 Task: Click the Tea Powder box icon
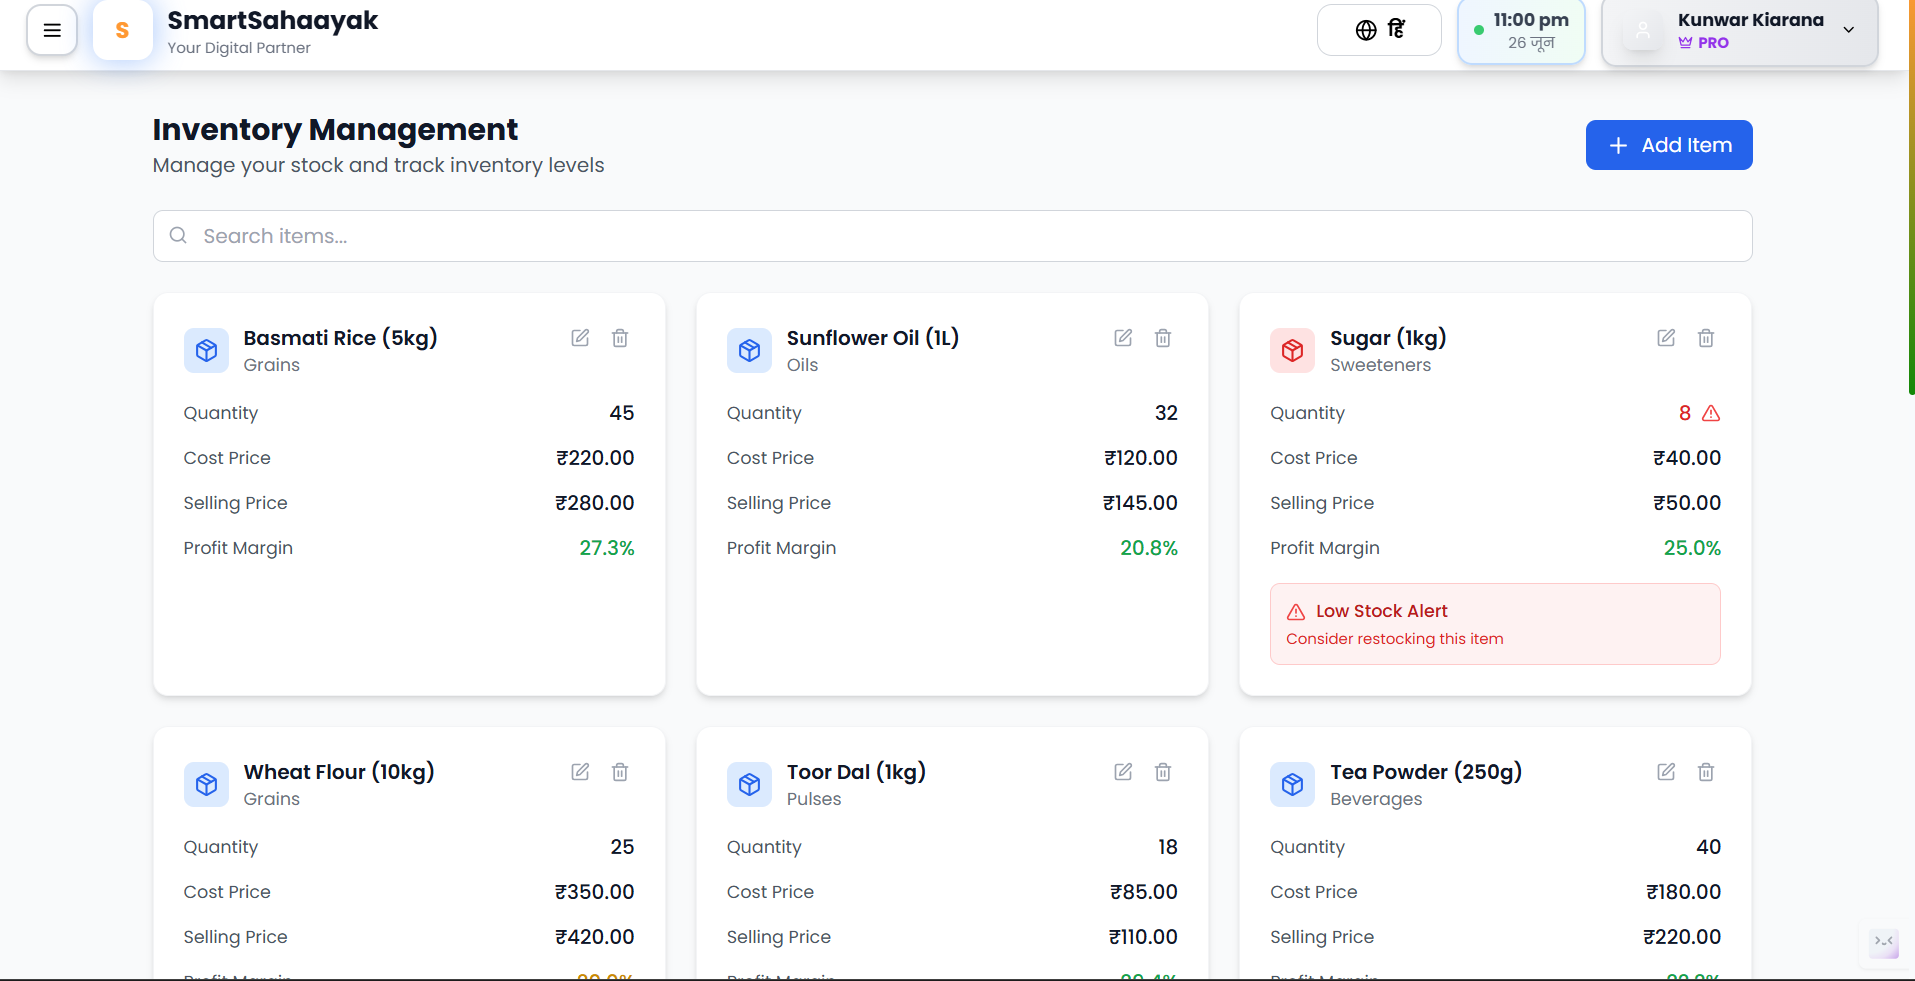tap(1292, 784)
